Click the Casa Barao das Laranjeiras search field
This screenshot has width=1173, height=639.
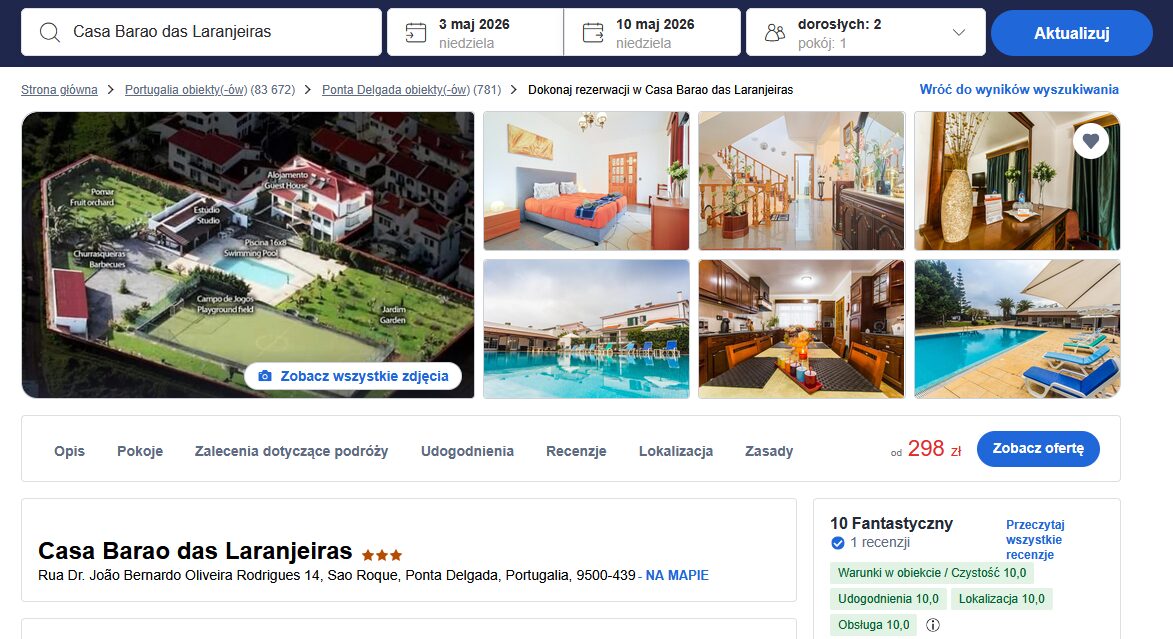[201, 32]
